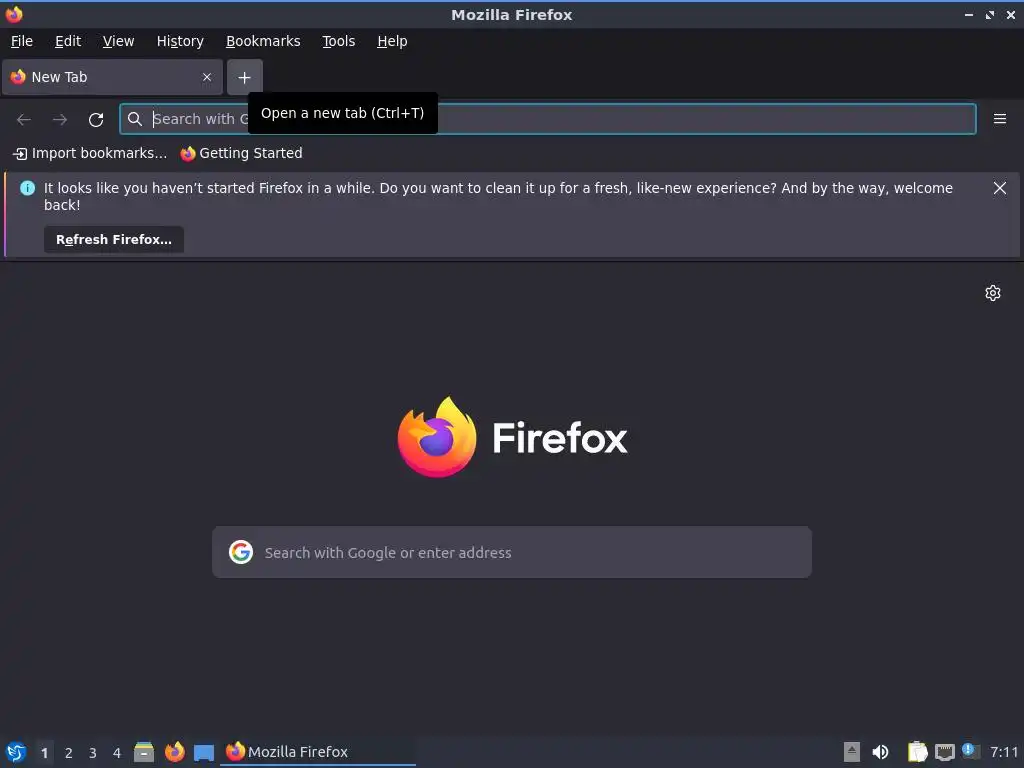Open new tab personalize settings gear
Viewport: 1024px width, 768px height.
pyautogui.click(x=993, y=293)
